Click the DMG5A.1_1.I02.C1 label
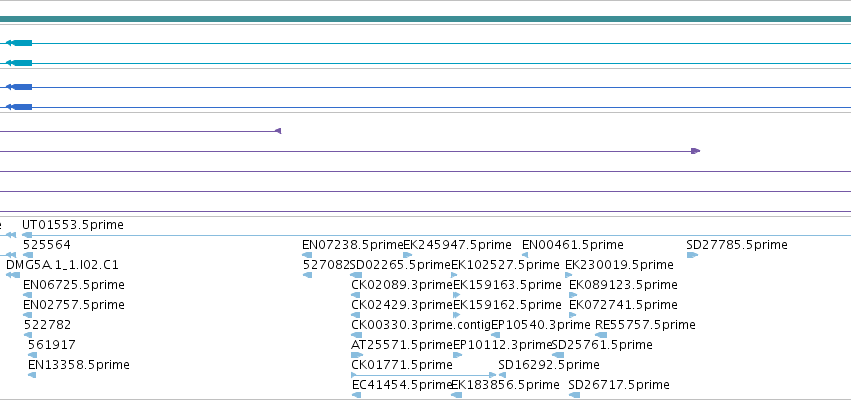This screenshot has width=851, height=400. pyautogui.click(x=62, y=265)
